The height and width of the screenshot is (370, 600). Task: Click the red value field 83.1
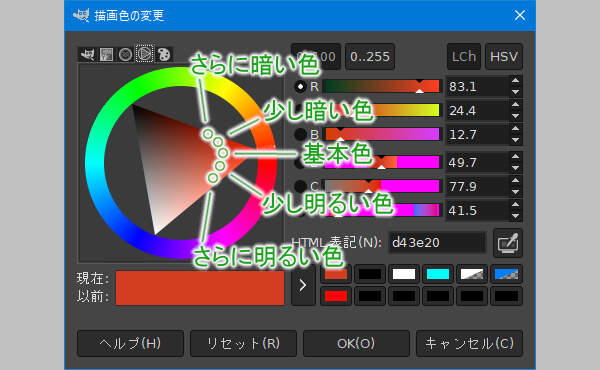(x=478, y=87)
